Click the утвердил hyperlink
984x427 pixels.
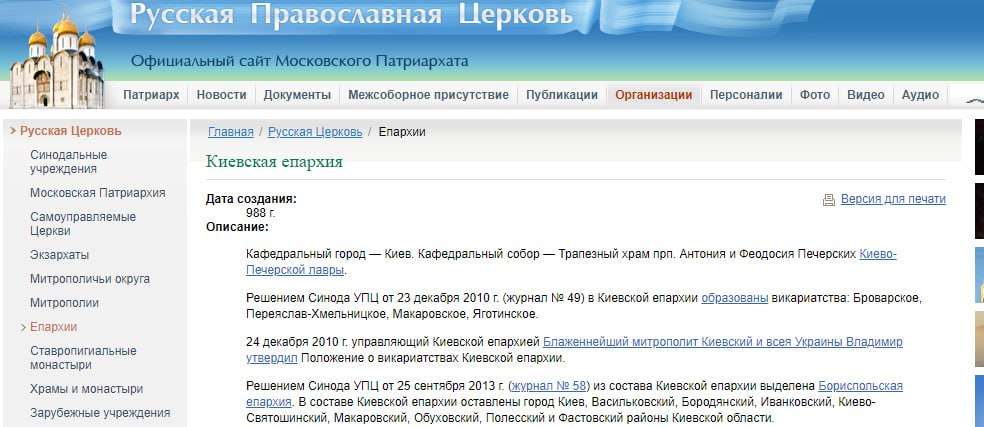coord(272,359)
